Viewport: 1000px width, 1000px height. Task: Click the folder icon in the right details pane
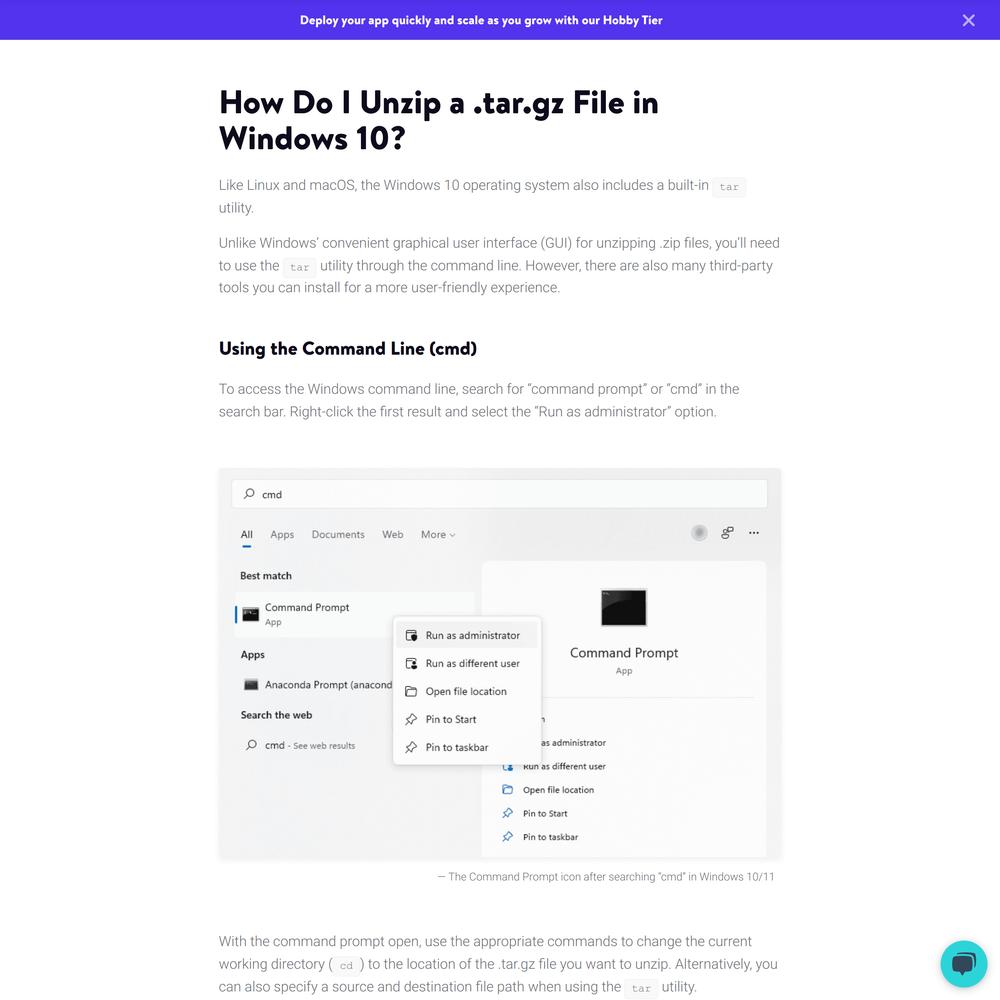click(508, 790)
